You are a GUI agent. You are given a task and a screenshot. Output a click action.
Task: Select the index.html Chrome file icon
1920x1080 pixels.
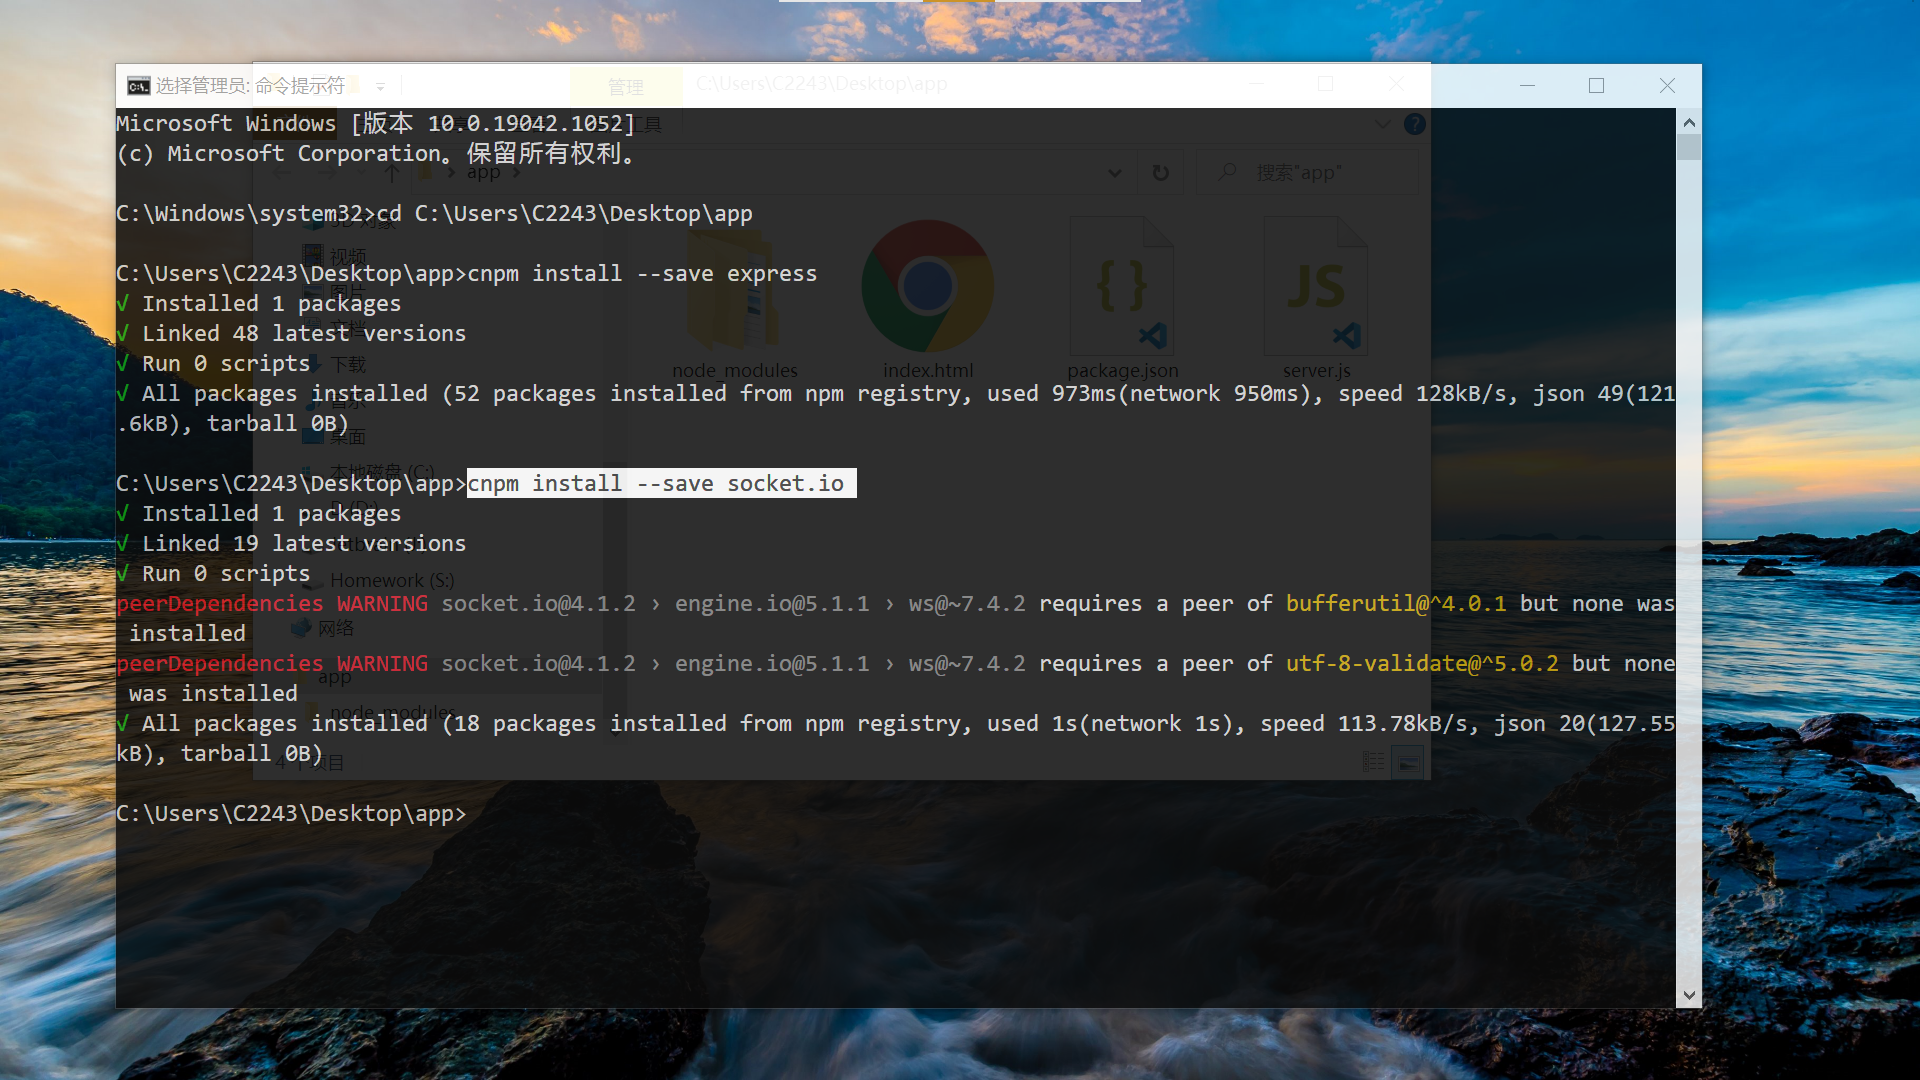tap(928, 300)
